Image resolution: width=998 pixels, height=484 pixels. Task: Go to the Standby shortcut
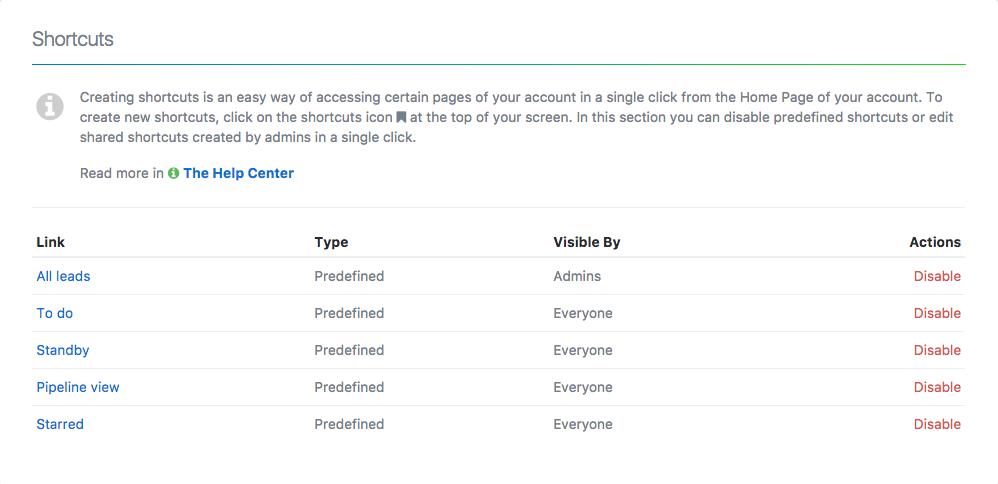63,350
